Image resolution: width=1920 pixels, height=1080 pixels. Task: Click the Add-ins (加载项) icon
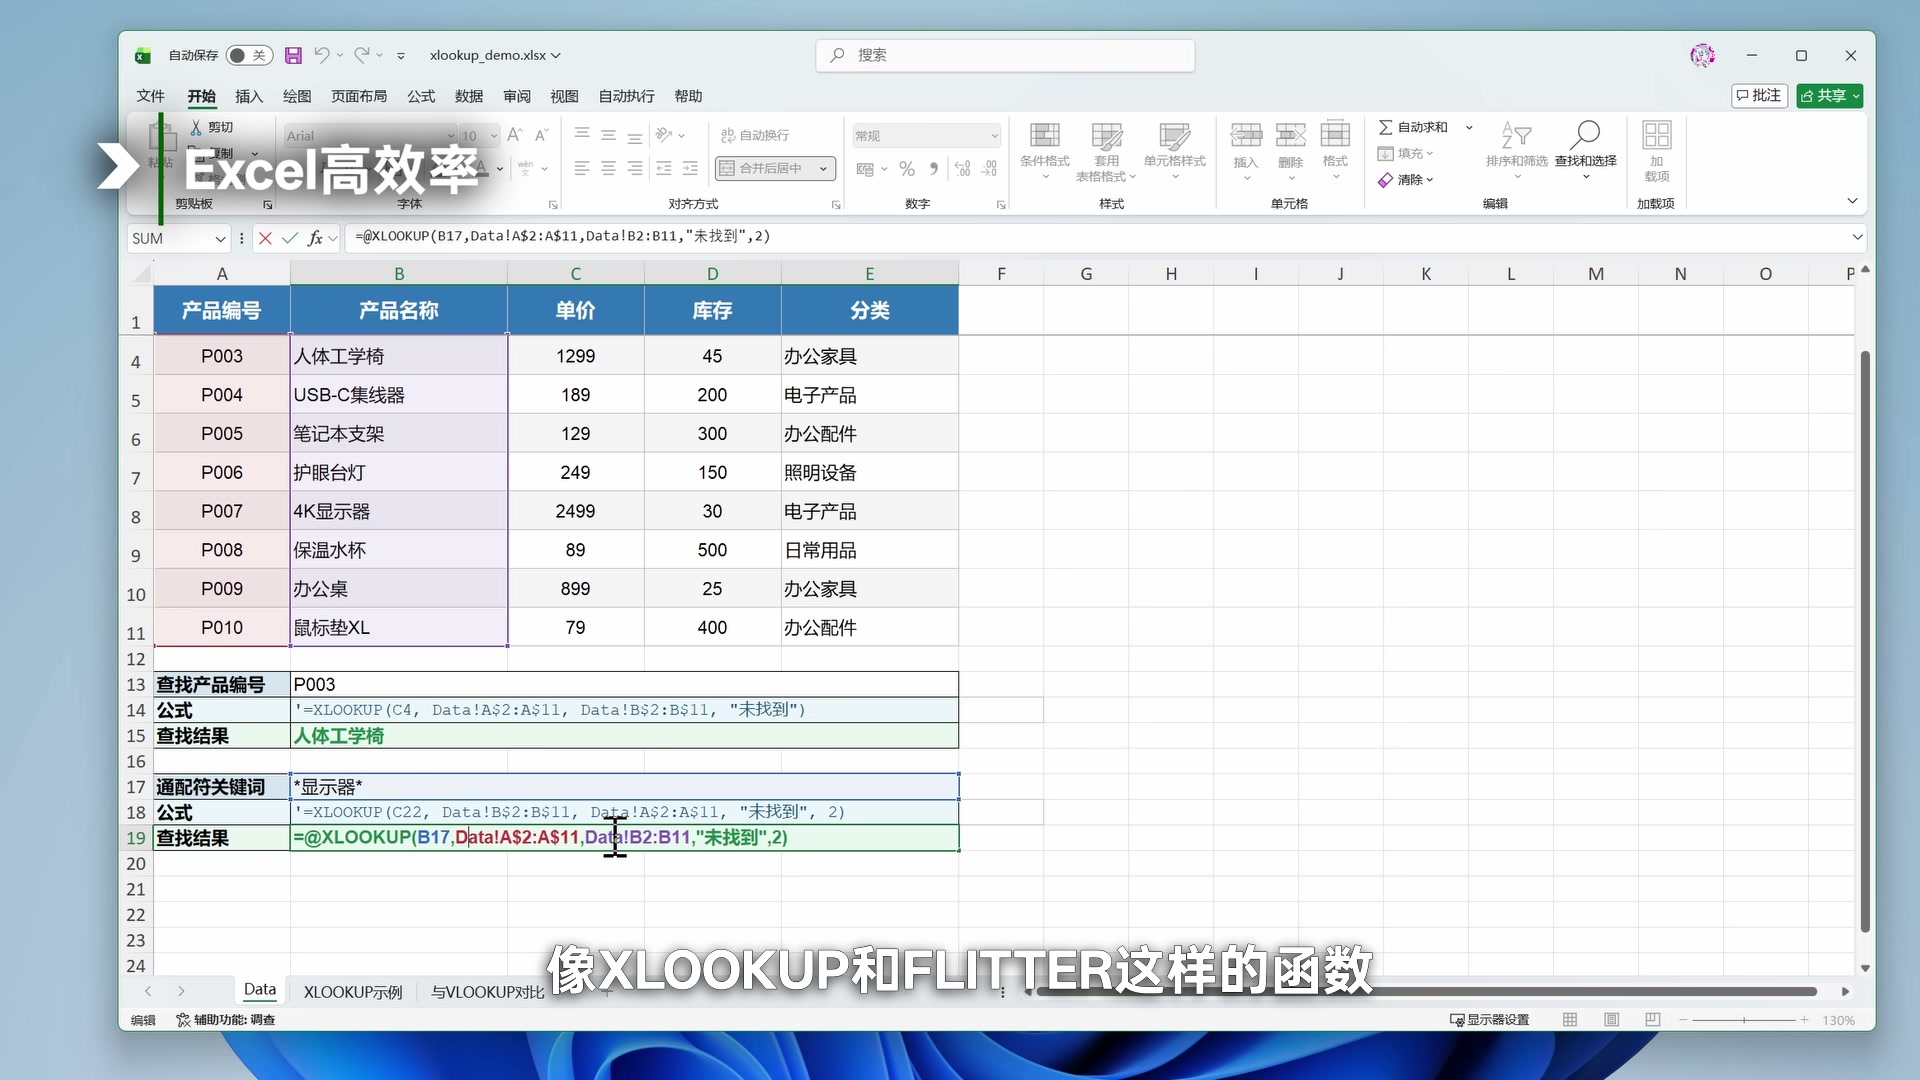[x=1657, y=150]
